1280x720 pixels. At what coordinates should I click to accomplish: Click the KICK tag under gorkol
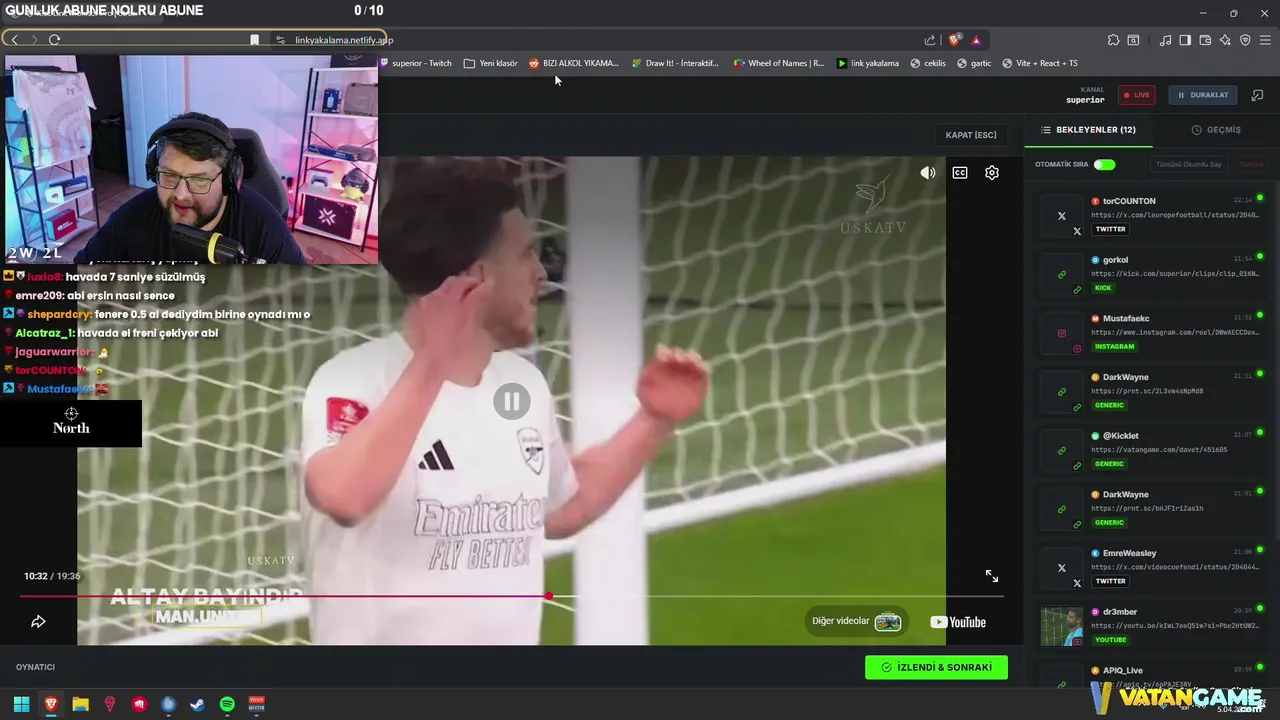1103,288
